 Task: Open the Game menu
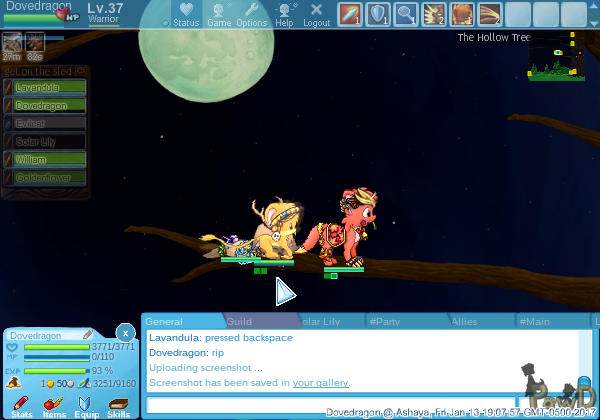[x=219, y=14]
